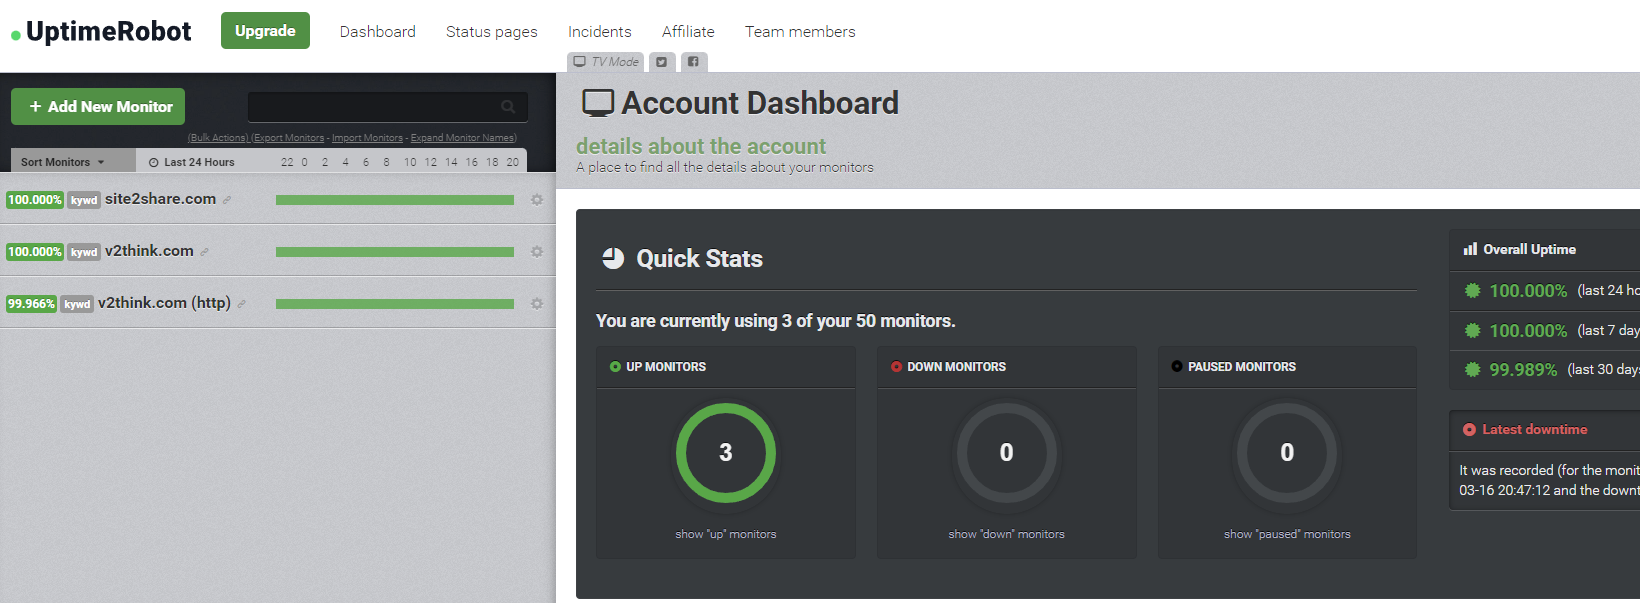Click Expand Monitor Names link
1640x603 pixels.
(x=463, y=138)
